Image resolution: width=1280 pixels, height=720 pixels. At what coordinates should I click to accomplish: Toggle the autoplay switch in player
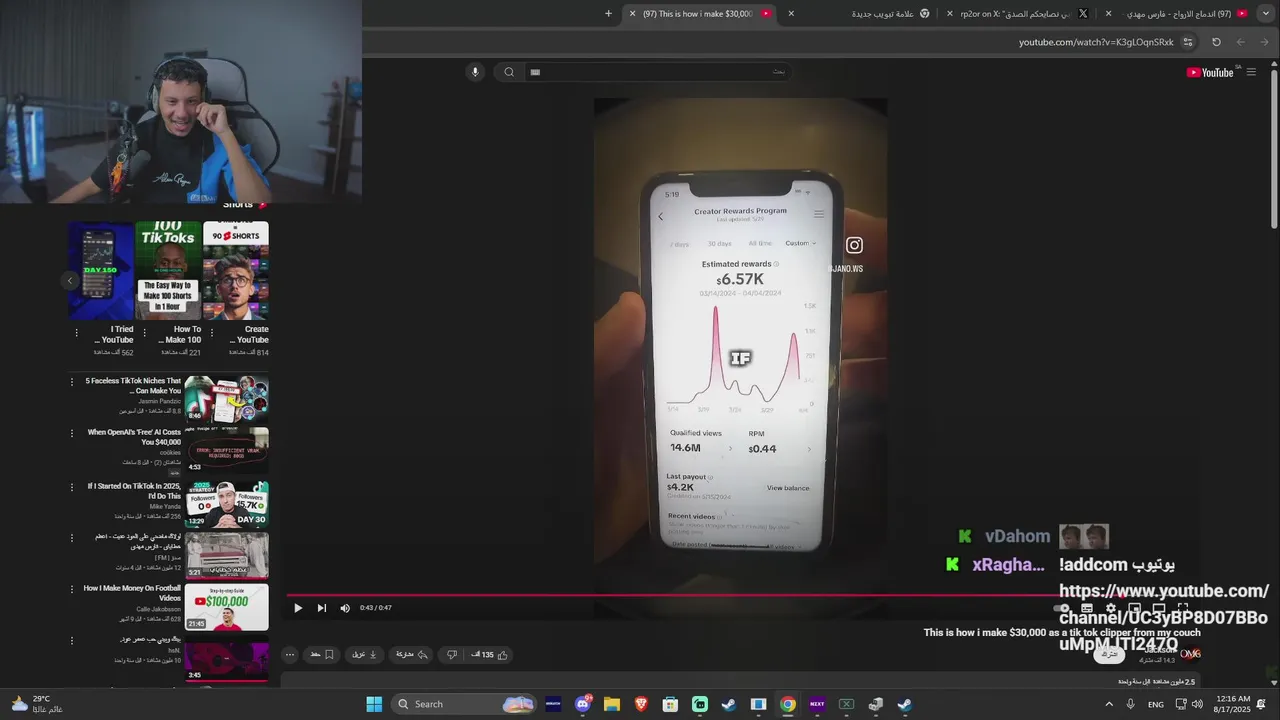[1064, 608]
